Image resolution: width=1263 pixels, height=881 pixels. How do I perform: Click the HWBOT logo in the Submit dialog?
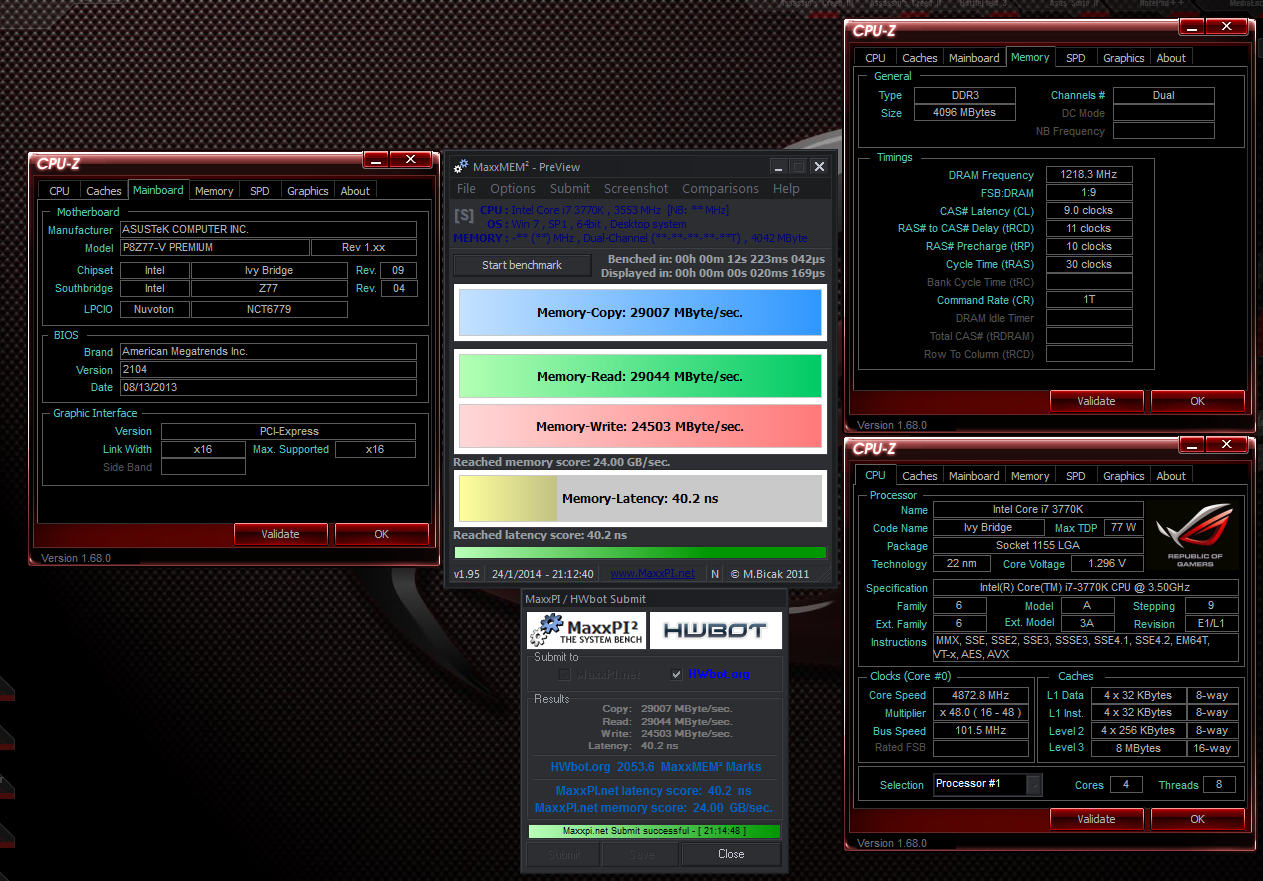point(716,630)
